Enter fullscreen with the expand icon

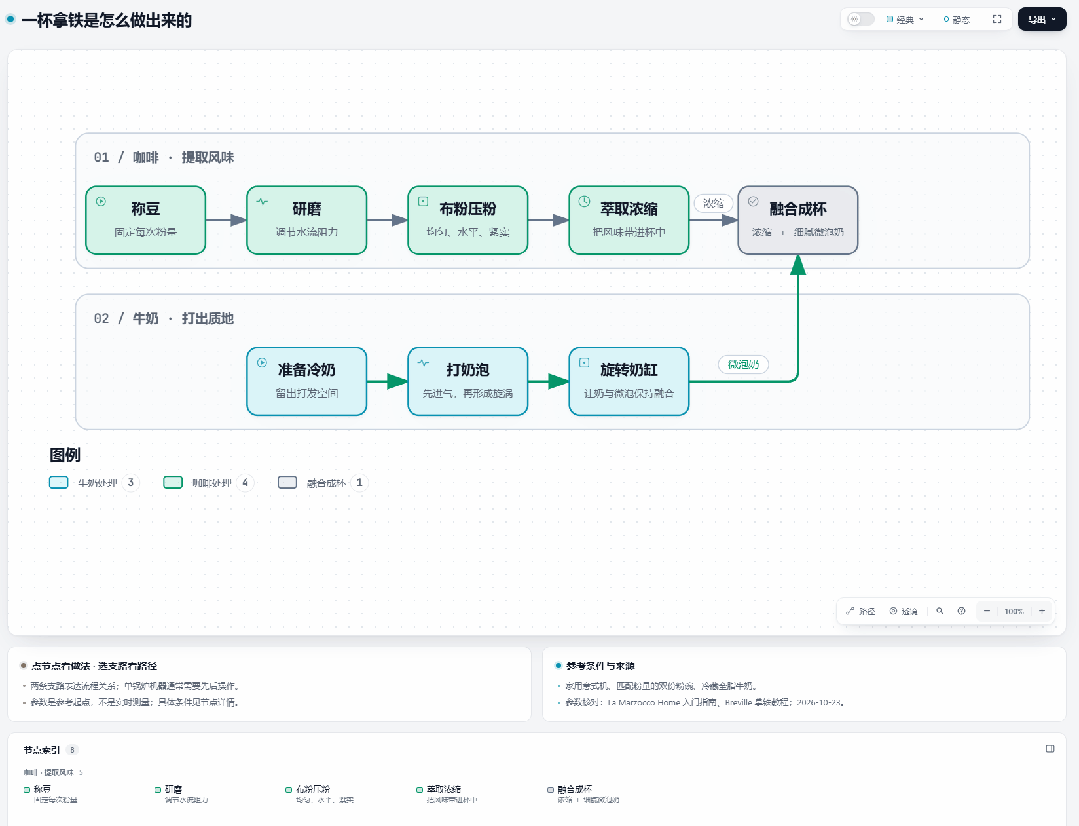(996, 19)
